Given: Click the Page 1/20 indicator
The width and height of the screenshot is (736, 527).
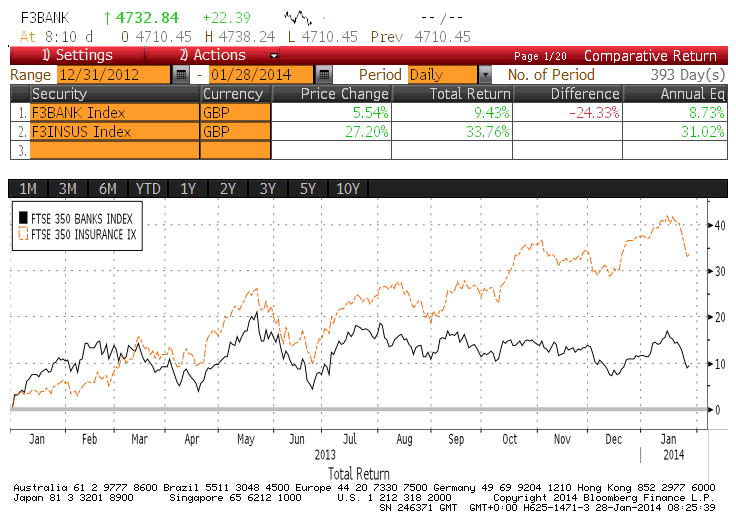Looking at the screenshot, I should [x=540, y=56].
